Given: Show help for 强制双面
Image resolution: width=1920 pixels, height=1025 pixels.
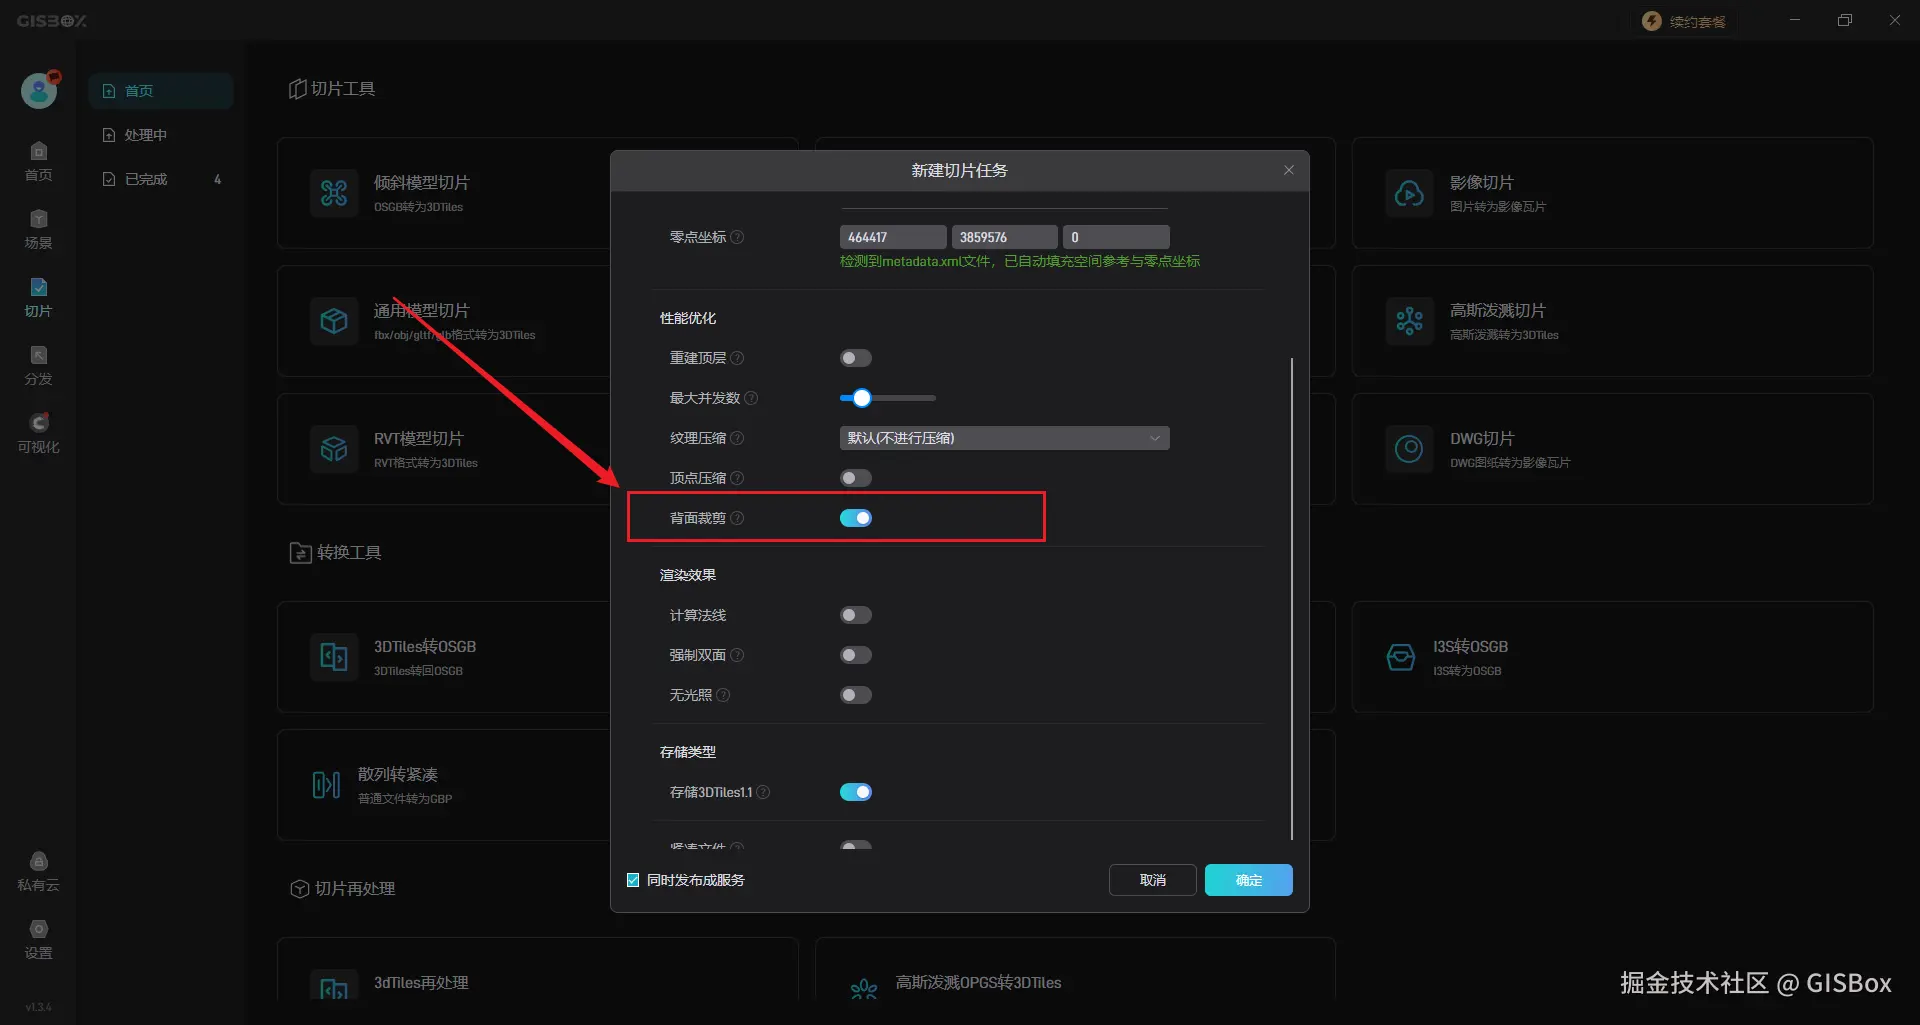Looking at the screenshot, I should pos(737,655).
